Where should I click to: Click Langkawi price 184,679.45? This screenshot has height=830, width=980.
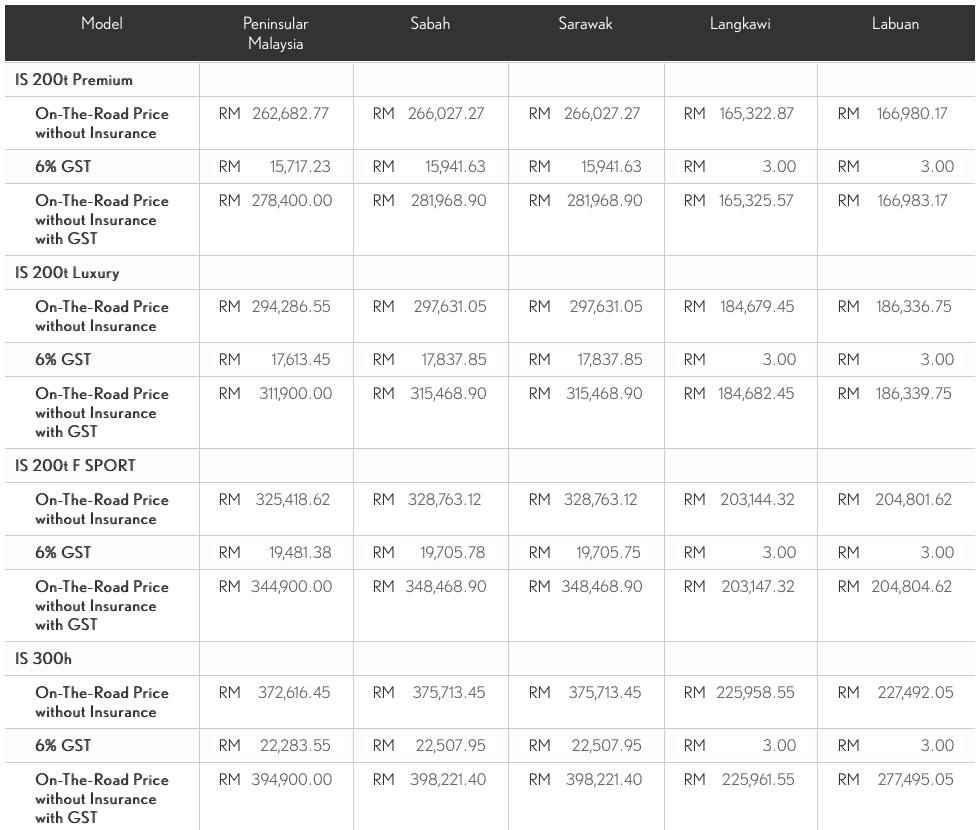tap(757, 307)
